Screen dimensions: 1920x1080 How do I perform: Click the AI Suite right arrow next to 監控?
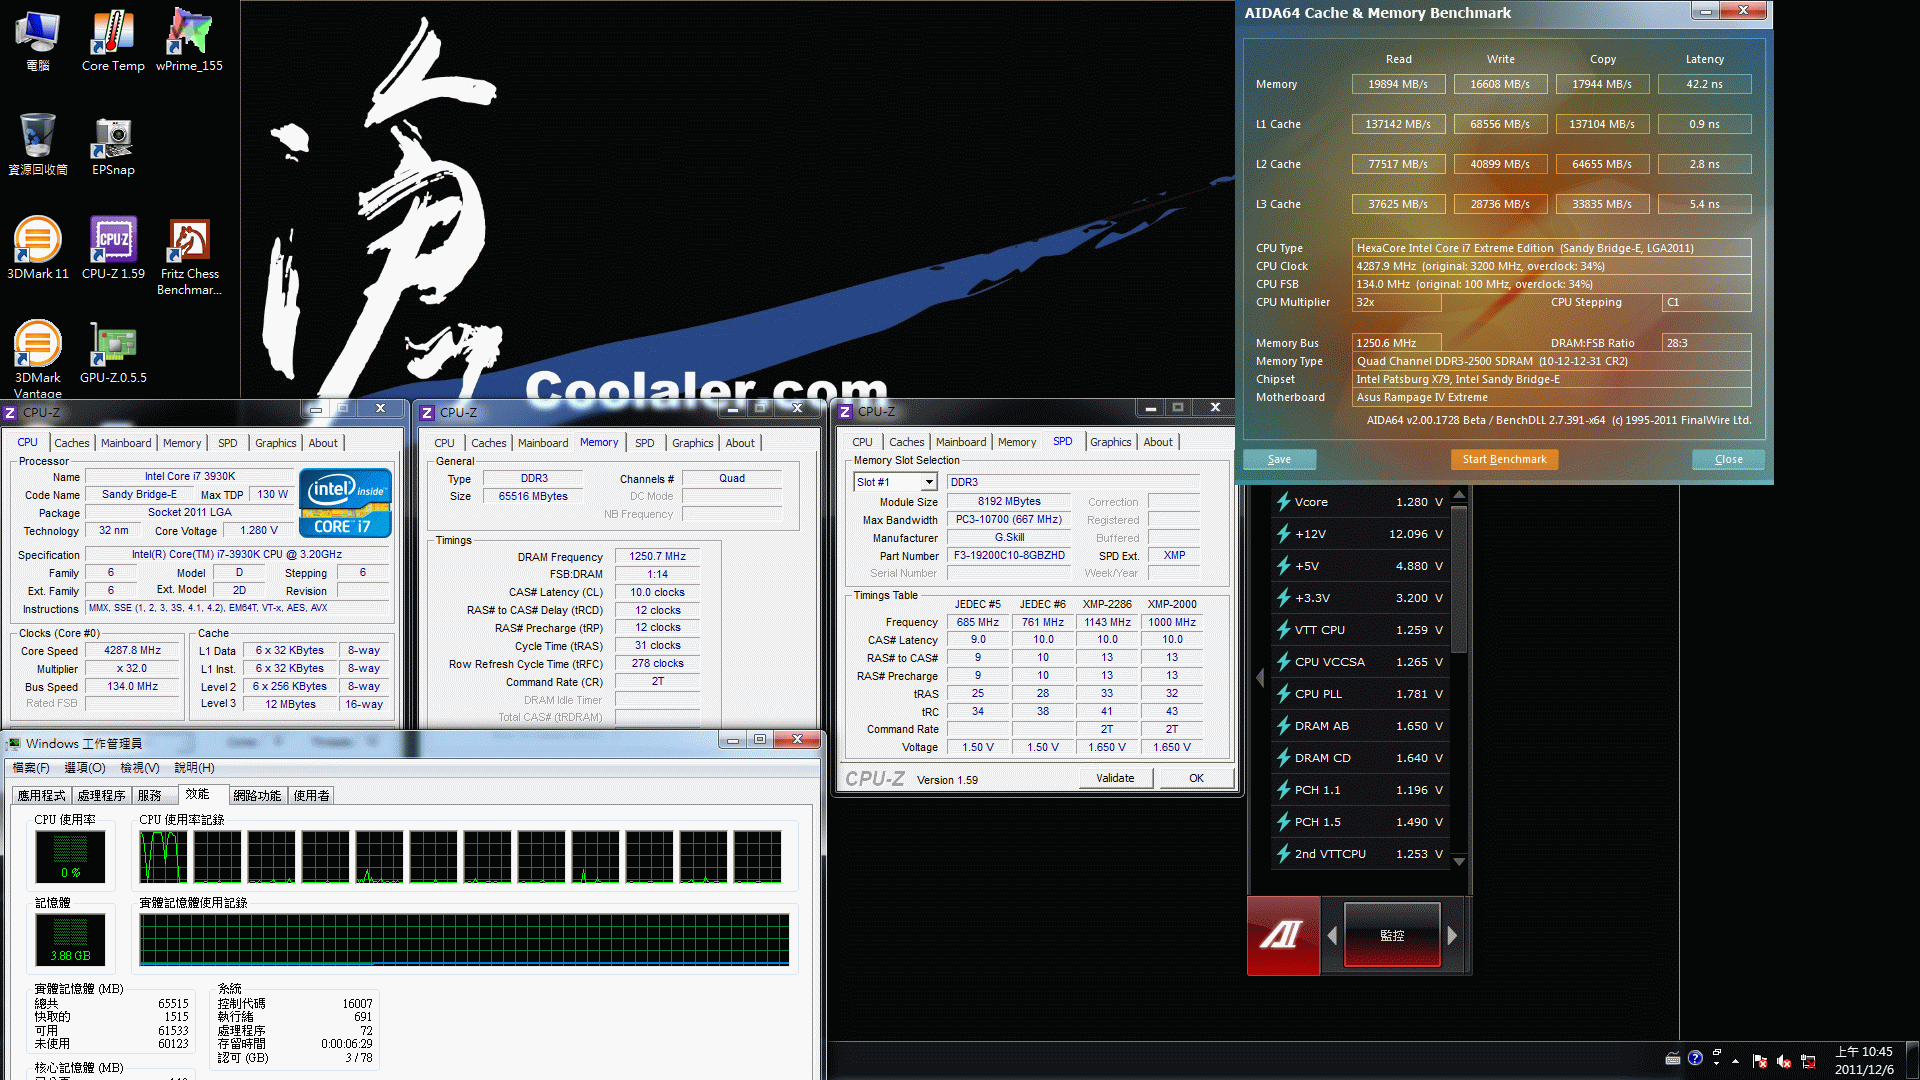click(1452, 935)
